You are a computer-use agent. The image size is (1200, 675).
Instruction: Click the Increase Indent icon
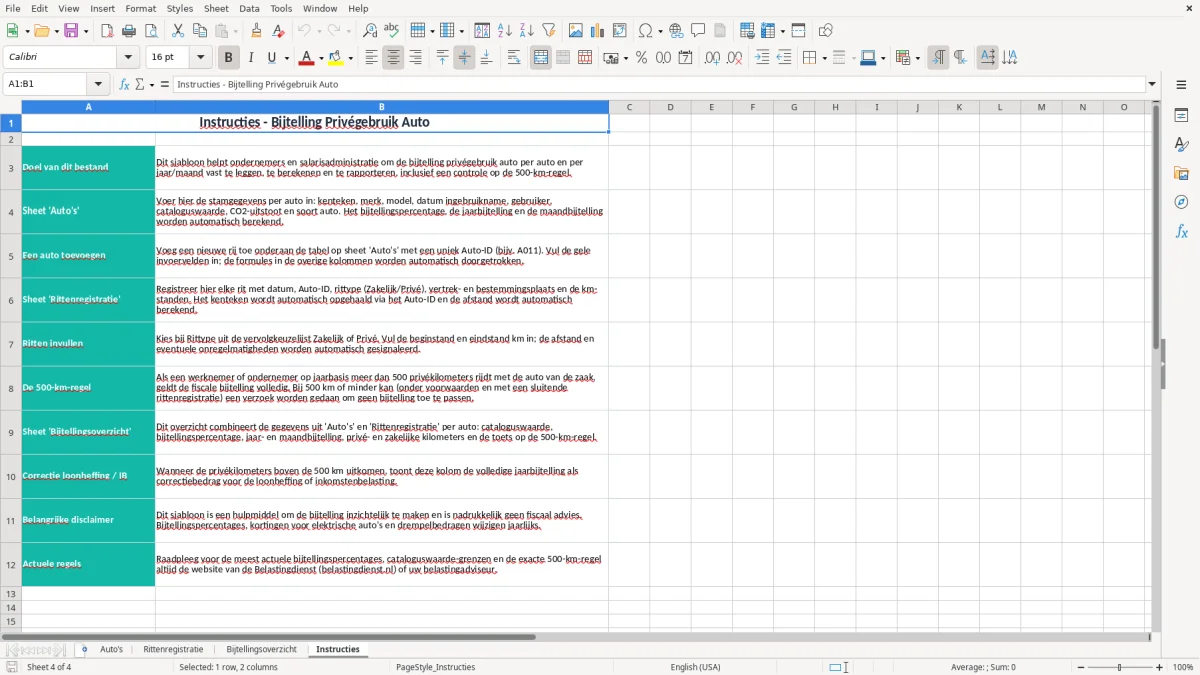tap(762, 58)
